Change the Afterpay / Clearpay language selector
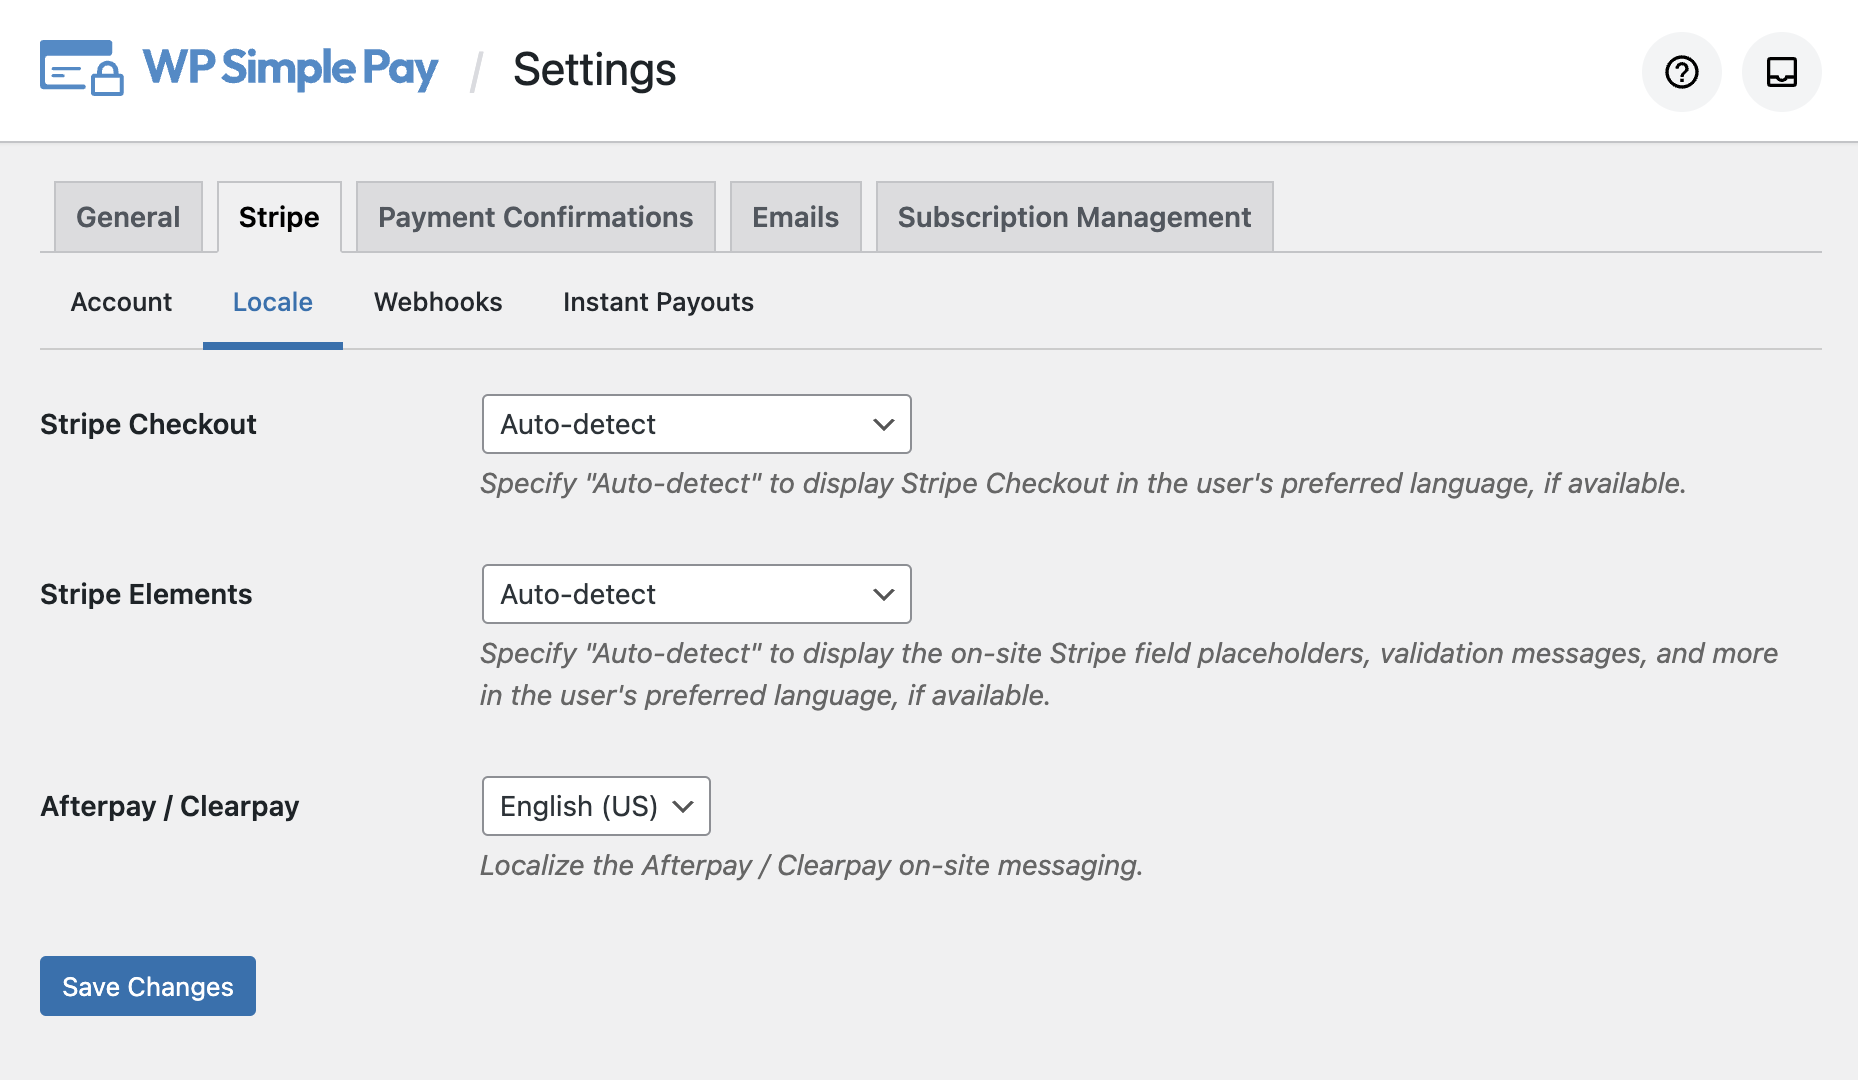 [x=595, y=806]
